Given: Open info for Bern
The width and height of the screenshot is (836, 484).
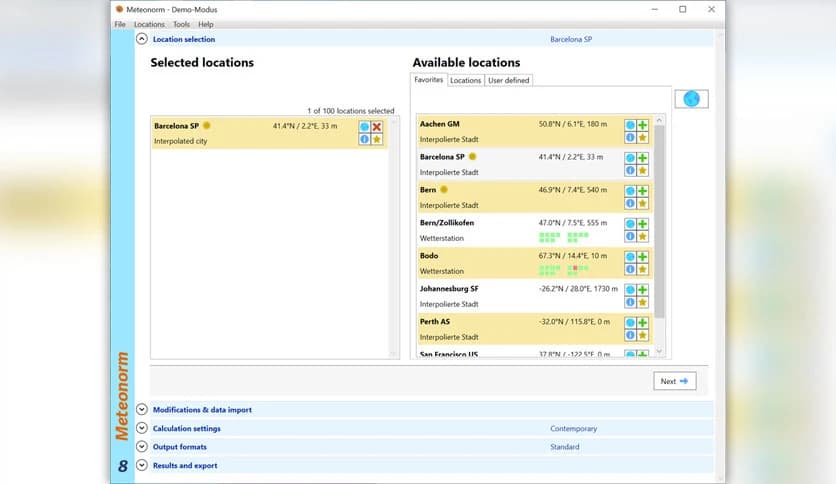Looking at the screenshot, I should 630,204.
